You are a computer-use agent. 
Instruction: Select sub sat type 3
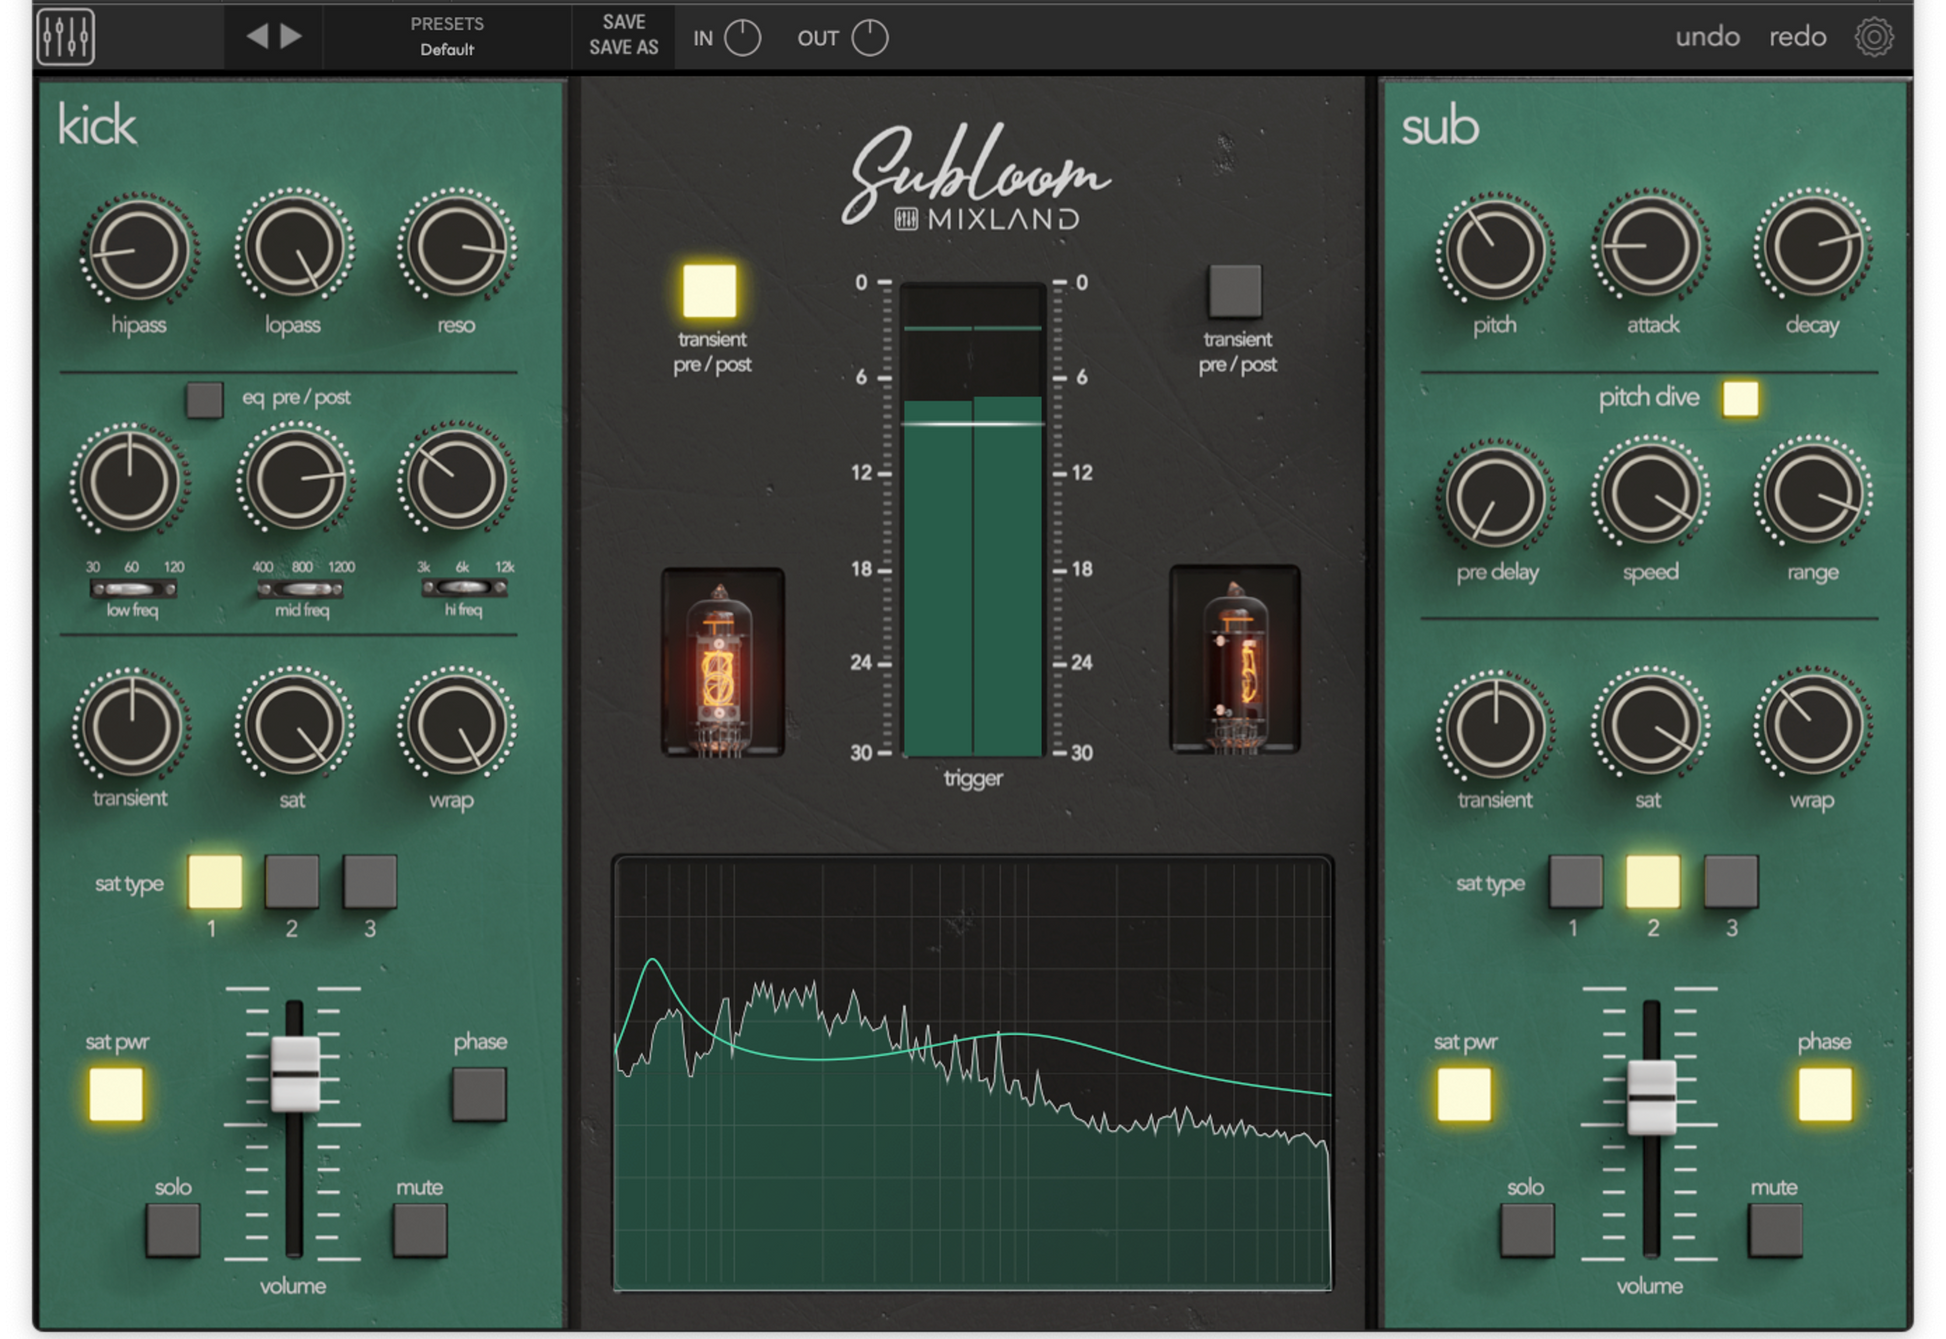(x=1730, y=881)
